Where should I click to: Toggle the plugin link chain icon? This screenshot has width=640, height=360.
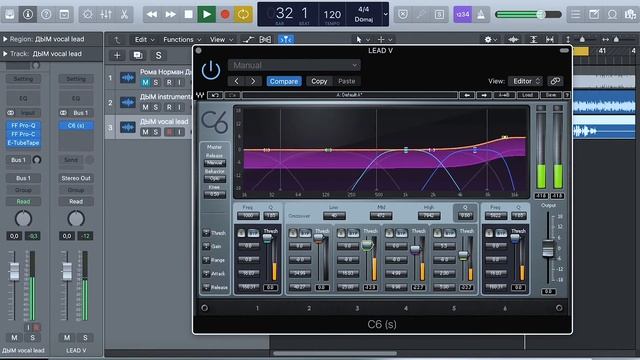[555, 81]
